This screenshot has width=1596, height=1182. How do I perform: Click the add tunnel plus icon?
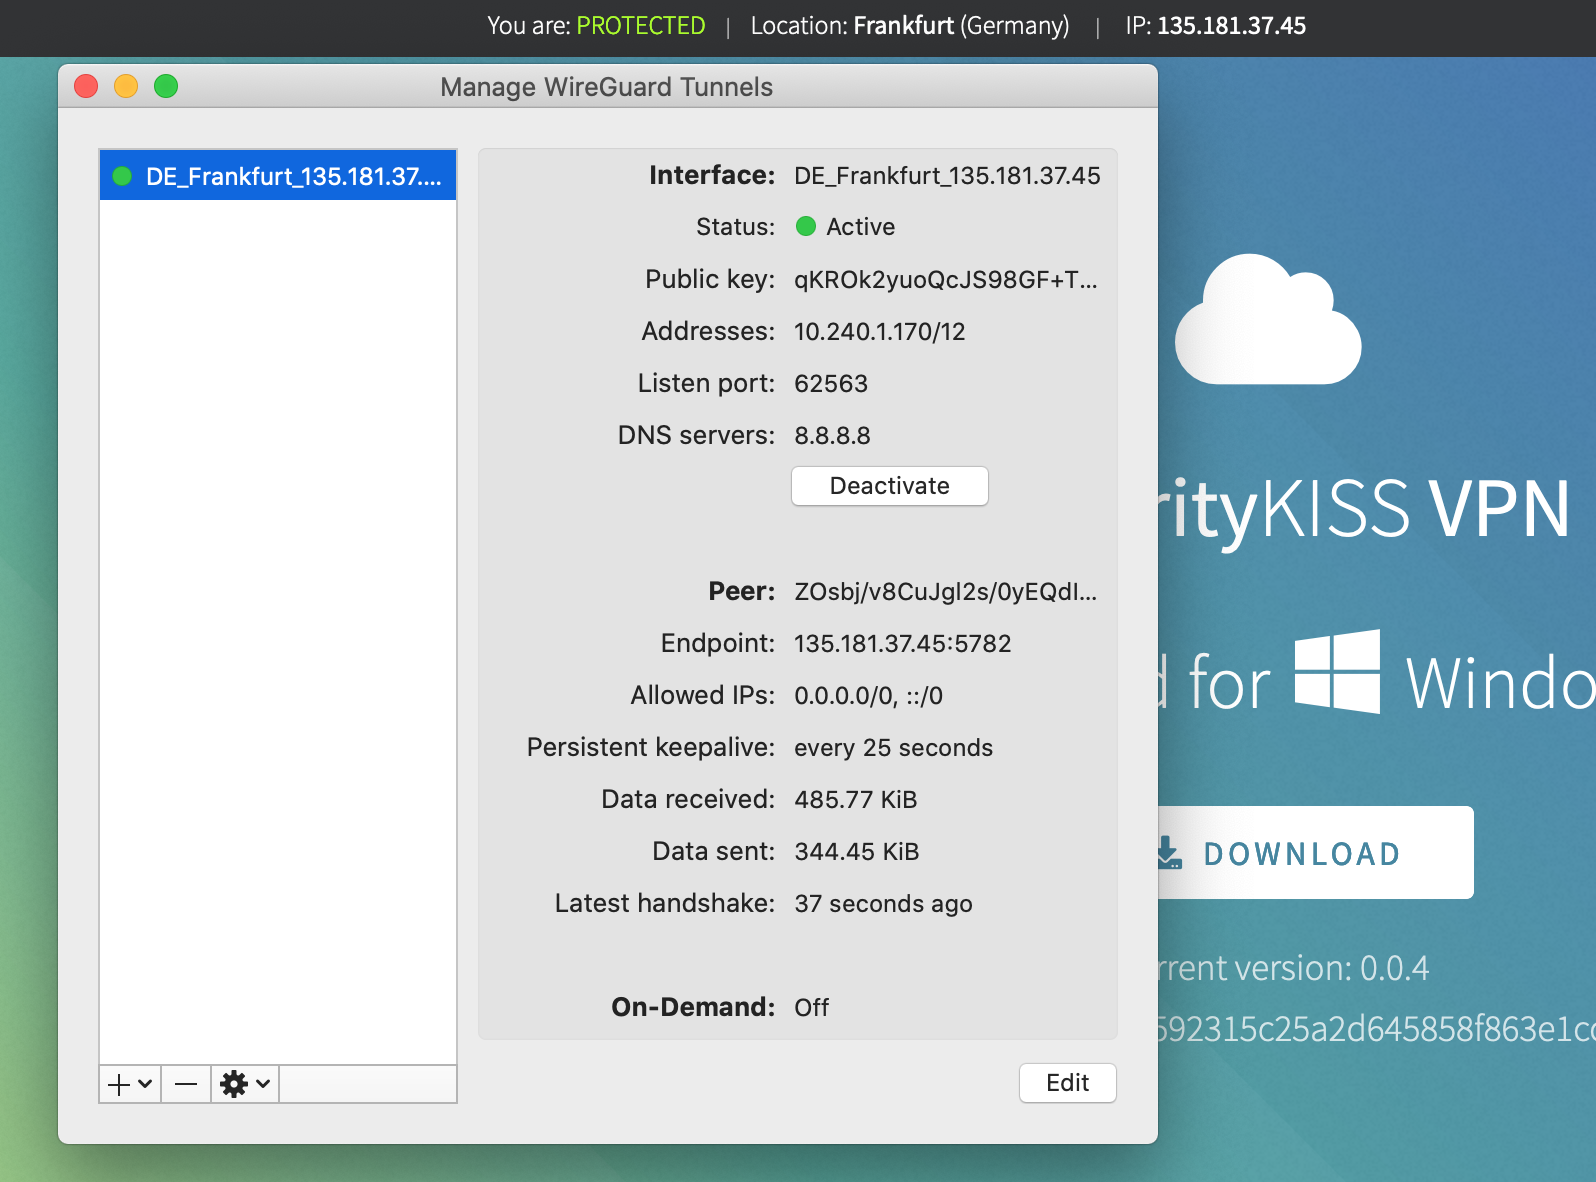click(x=130, y=1084)
